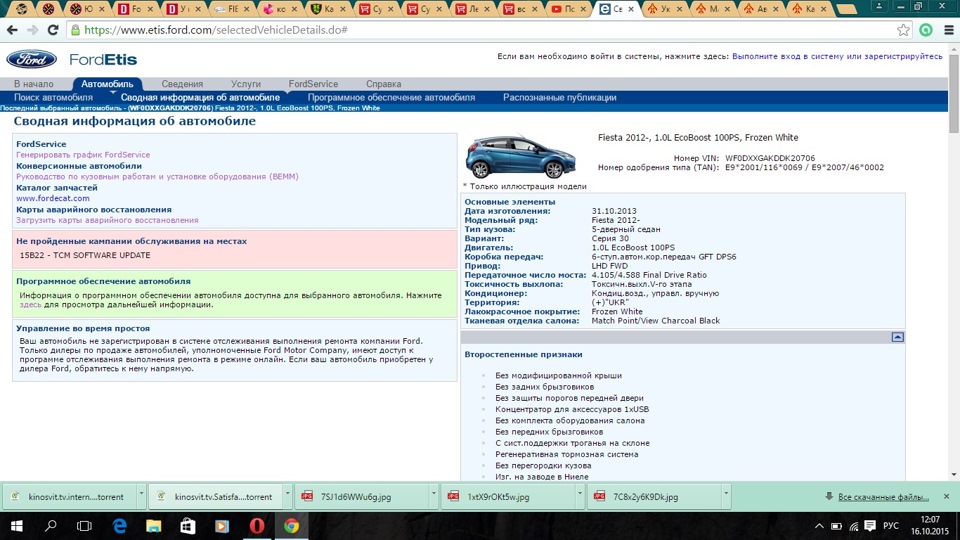Viewport: 960px width, 540px height.
Task: Click 'Генерировать график FordService' link
Action: pos(83,155)
